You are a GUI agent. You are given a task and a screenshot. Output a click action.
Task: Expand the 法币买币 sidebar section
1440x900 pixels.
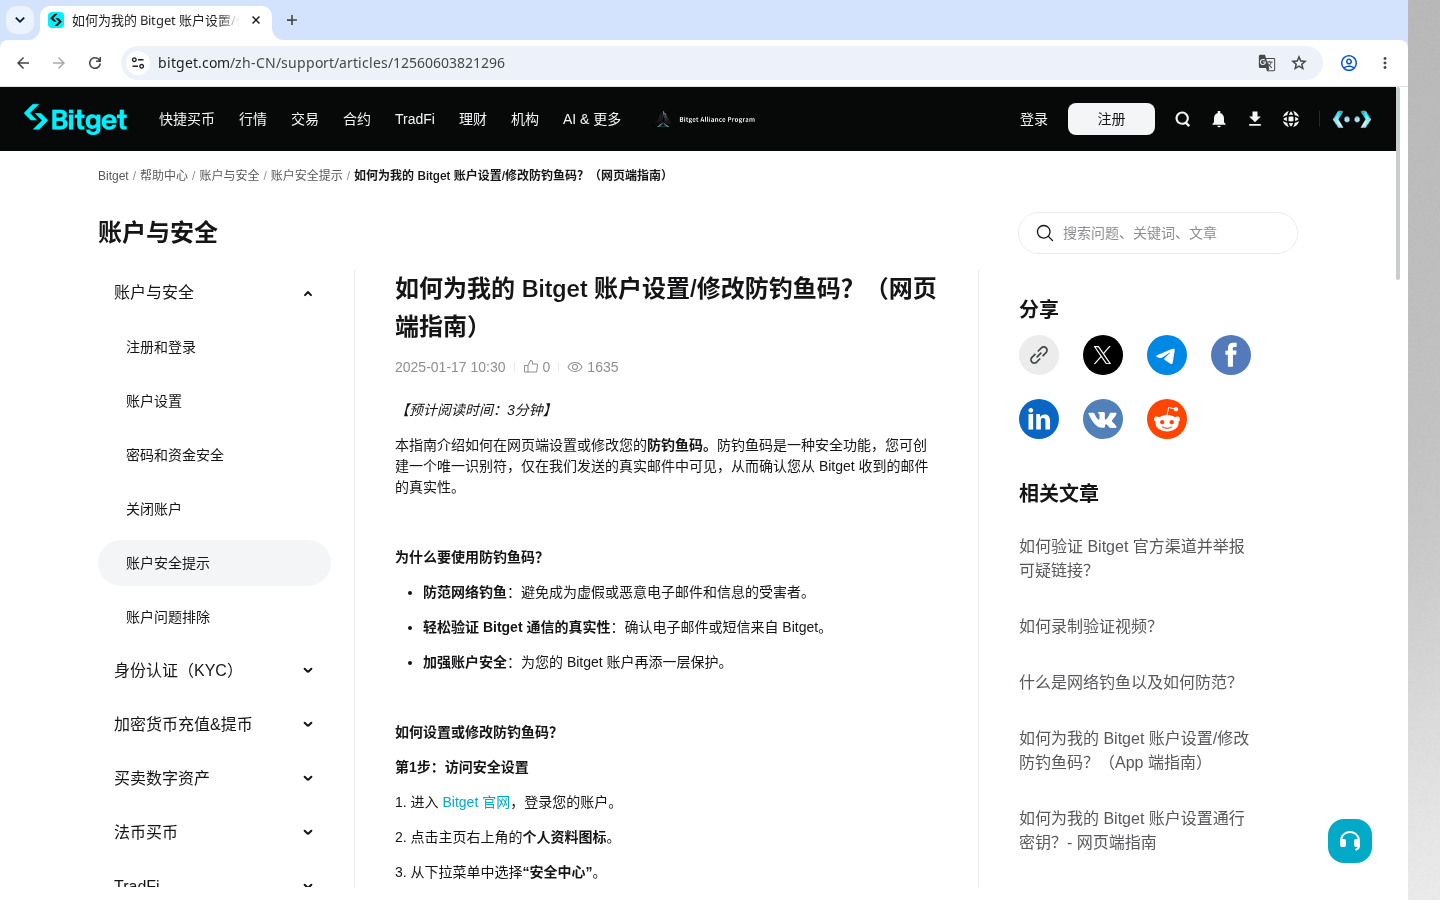[308, 832]
